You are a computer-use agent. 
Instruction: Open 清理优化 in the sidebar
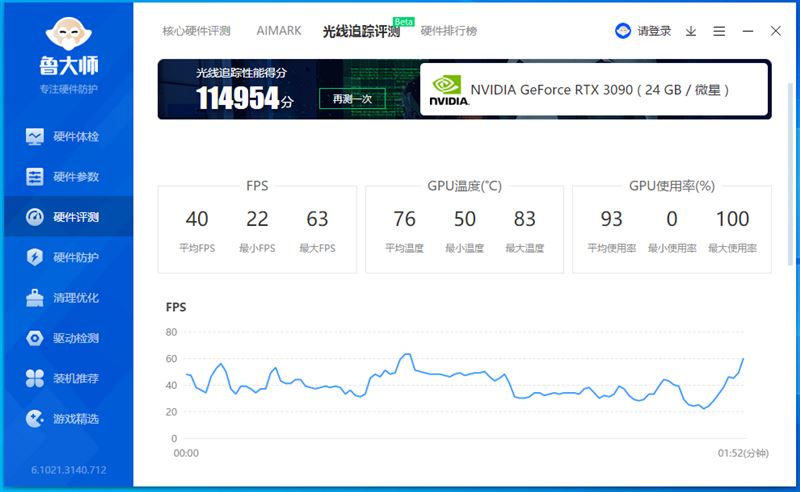68,298
